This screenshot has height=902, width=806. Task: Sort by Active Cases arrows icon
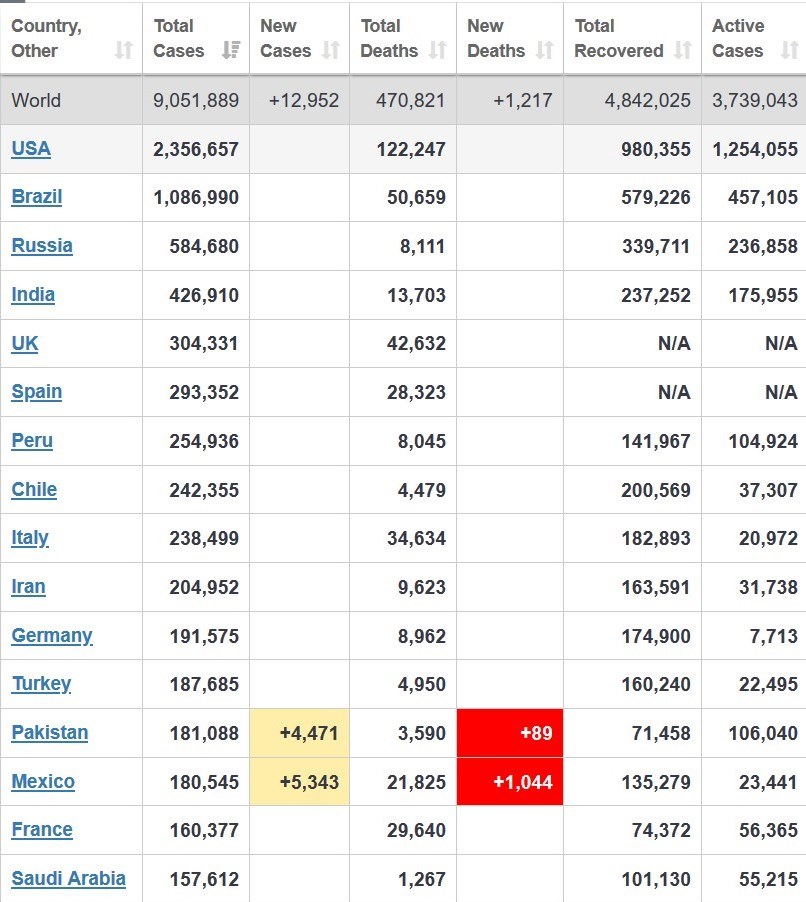coord(790,50)
